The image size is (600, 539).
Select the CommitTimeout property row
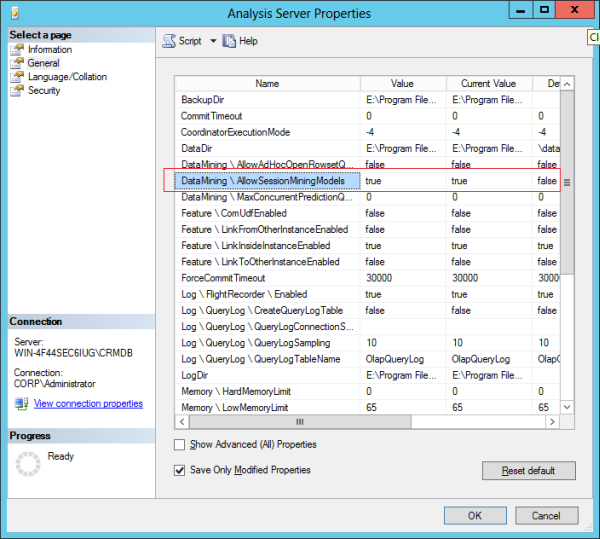(367, 116)
